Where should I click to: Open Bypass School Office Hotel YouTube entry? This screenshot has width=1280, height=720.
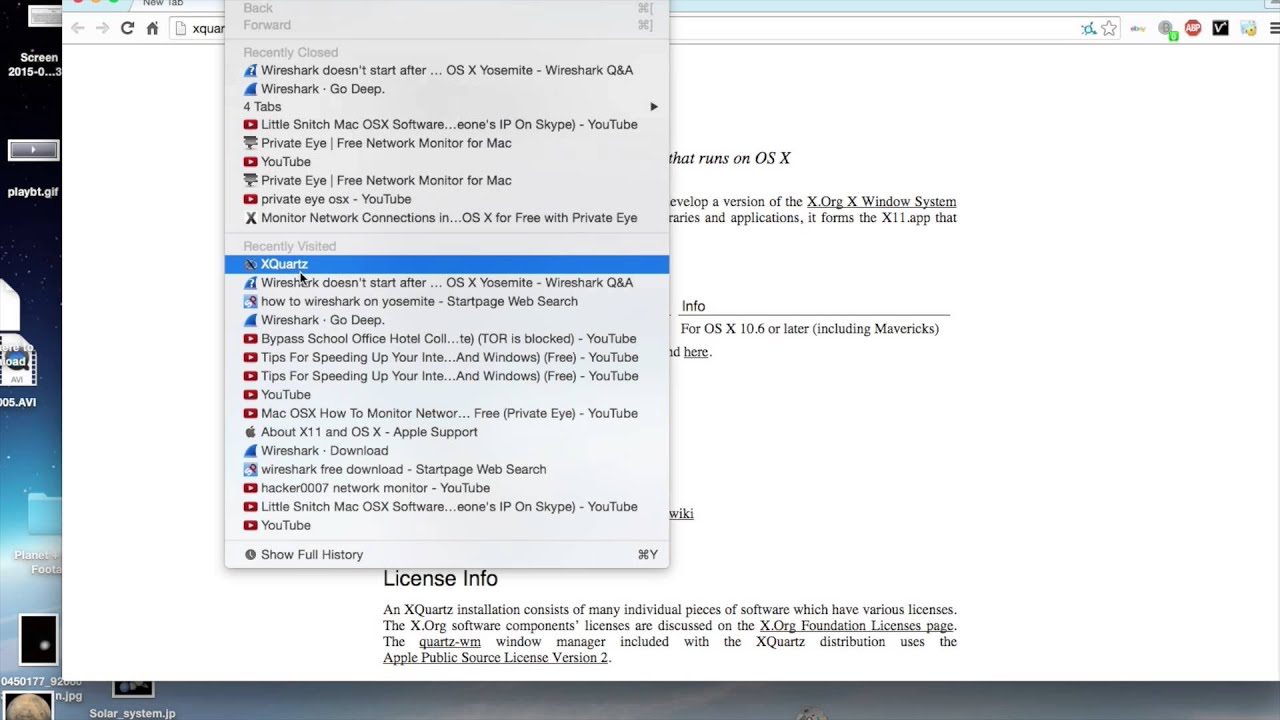tap(447, 338)
